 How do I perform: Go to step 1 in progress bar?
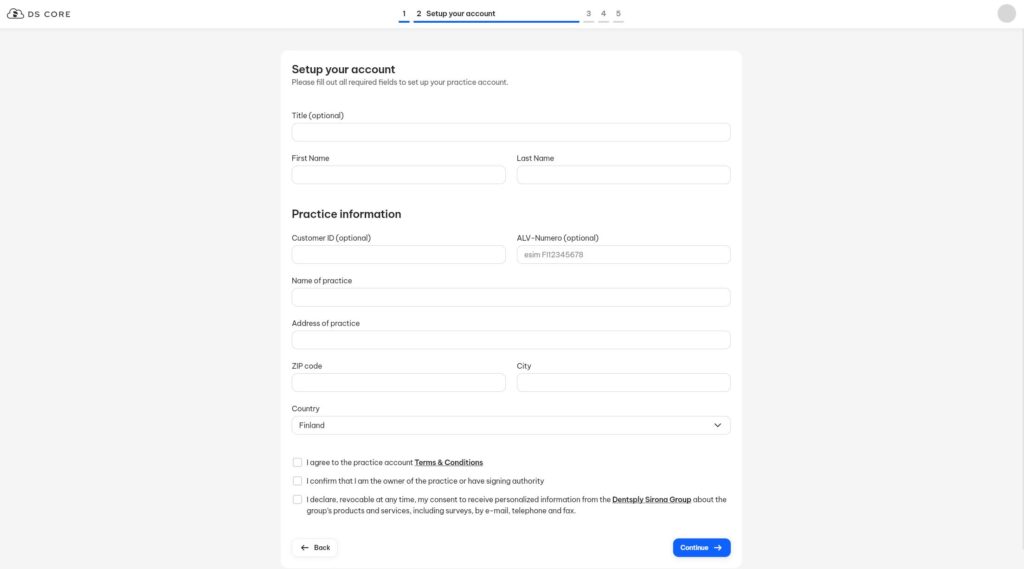point(404,14)
